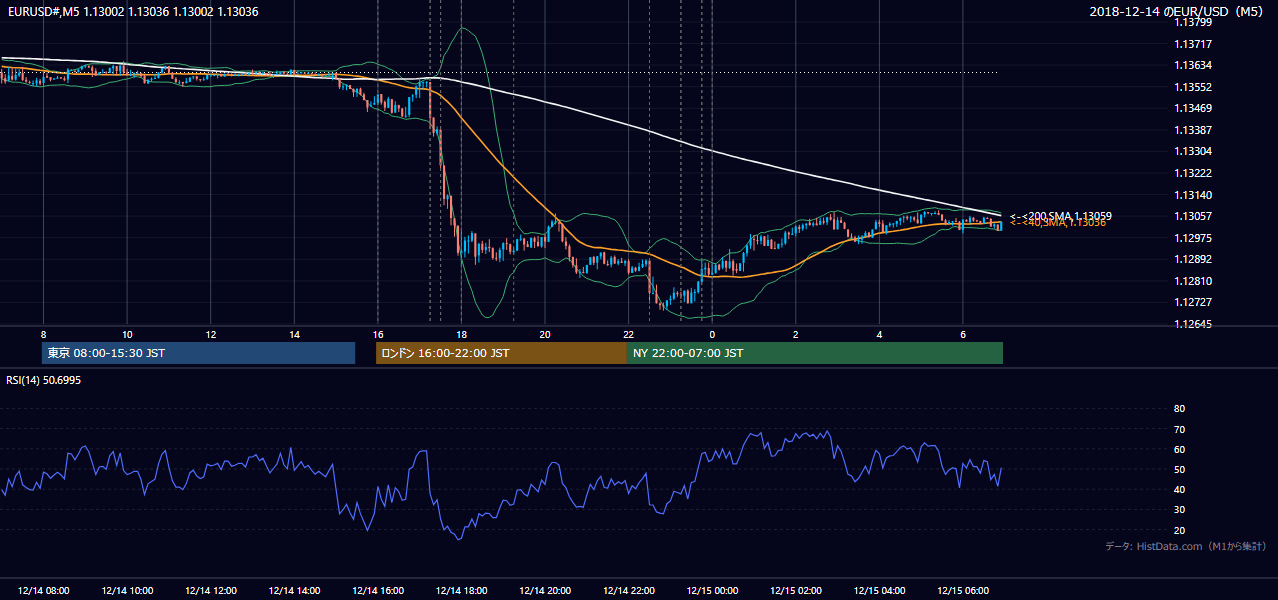Screen dimensions: 1278x600
Task: Click price axis value 1.13222
Action: [1193, 173]
